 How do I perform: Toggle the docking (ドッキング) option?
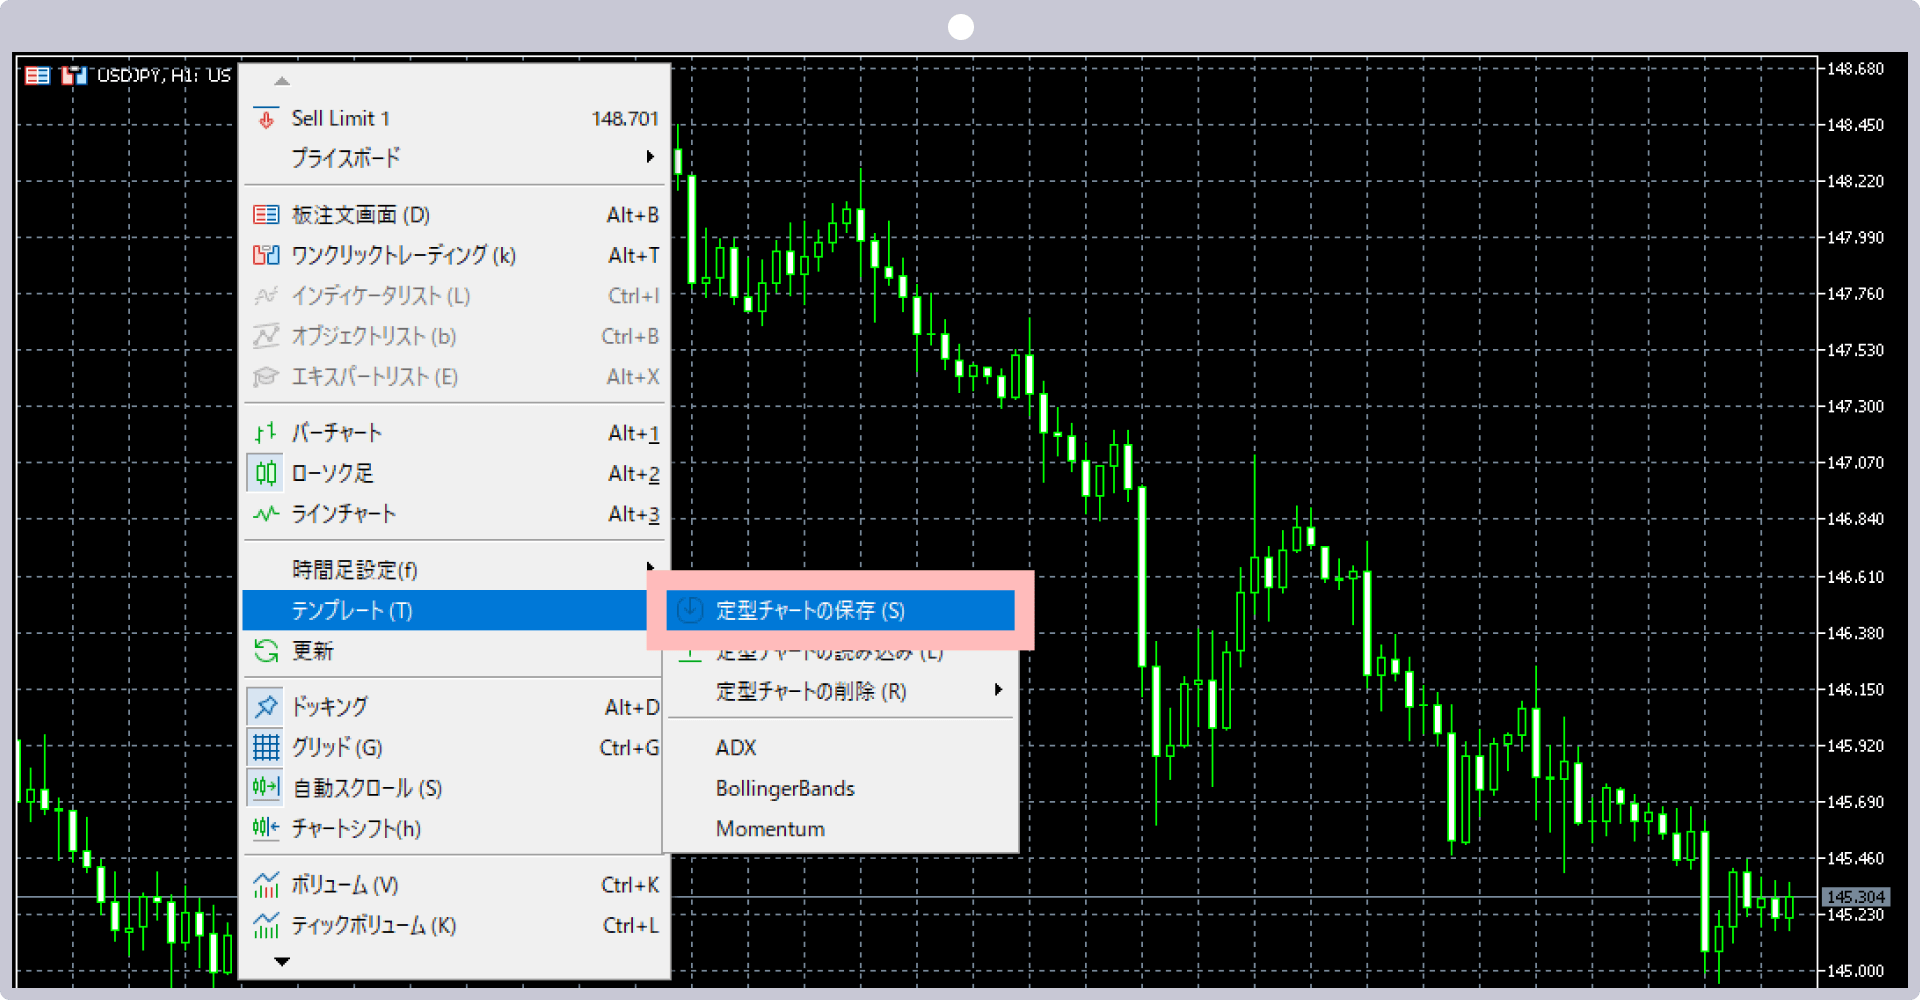266,707
